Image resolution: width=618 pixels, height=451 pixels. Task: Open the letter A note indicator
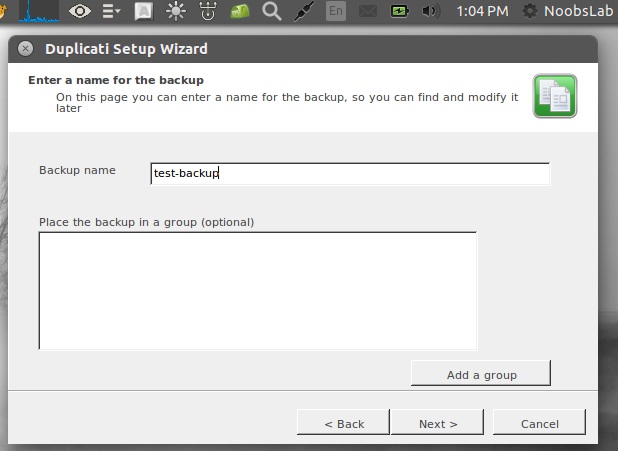(143, 11)
